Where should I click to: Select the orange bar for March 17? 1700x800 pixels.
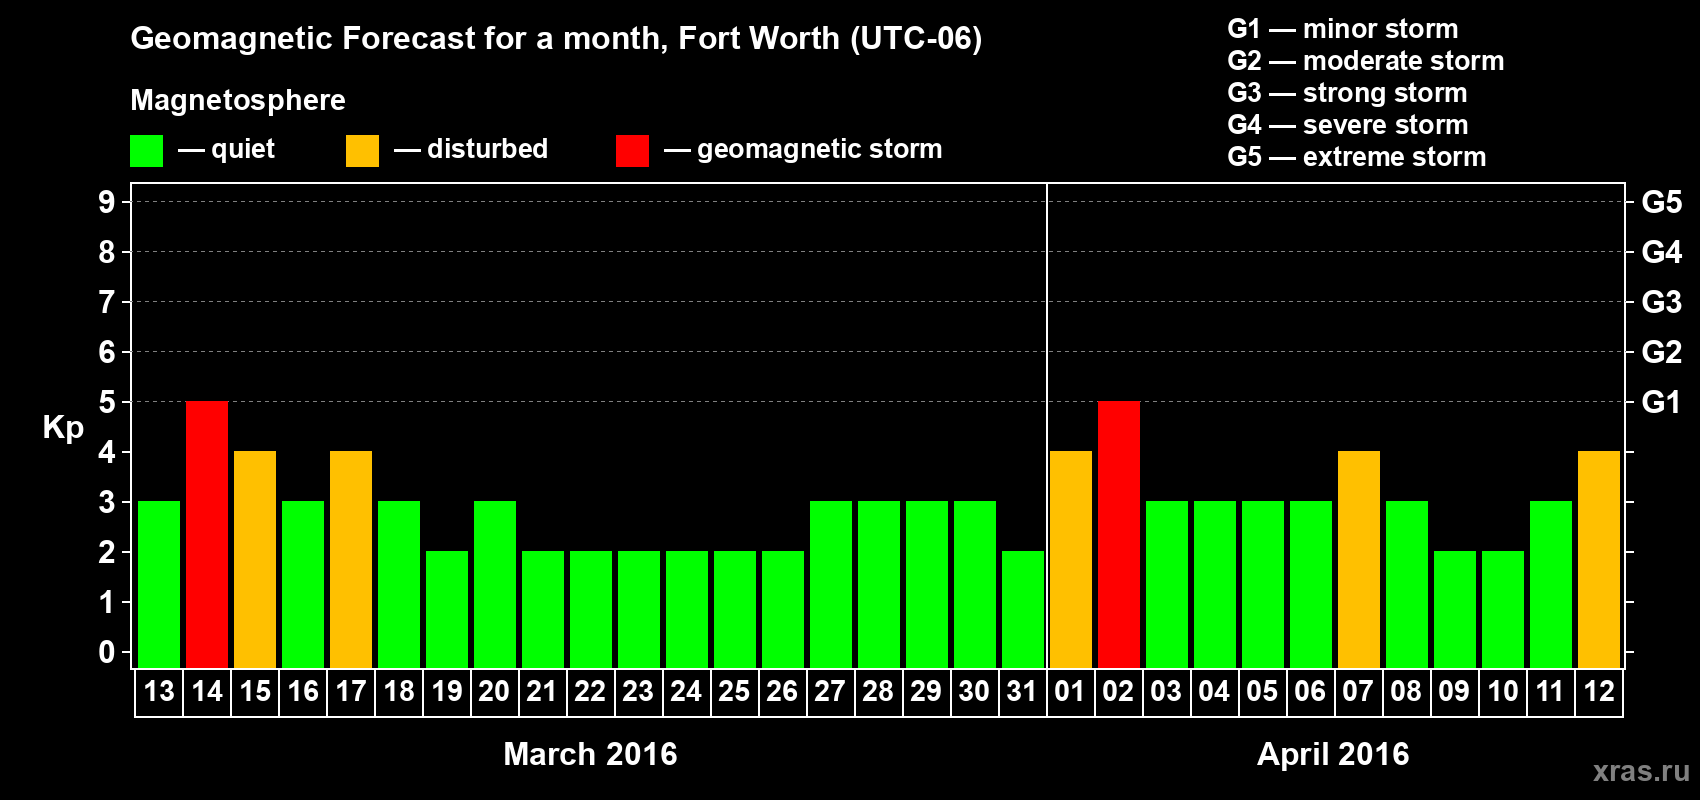[351, 559]
